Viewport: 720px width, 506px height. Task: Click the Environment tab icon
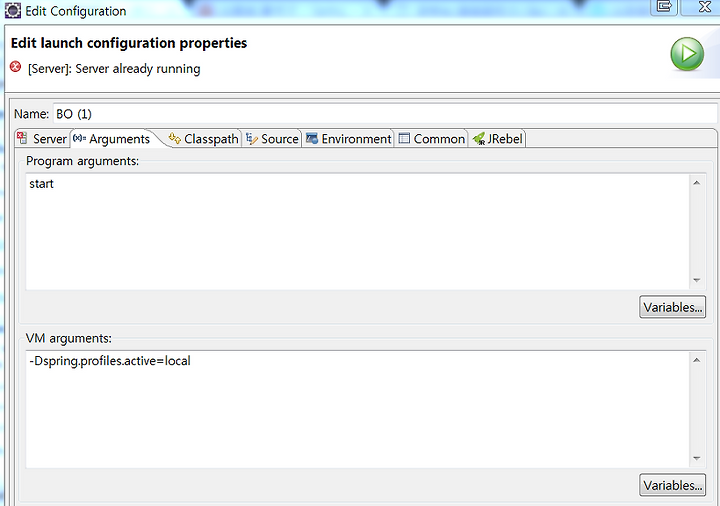(x=312, y=138)
